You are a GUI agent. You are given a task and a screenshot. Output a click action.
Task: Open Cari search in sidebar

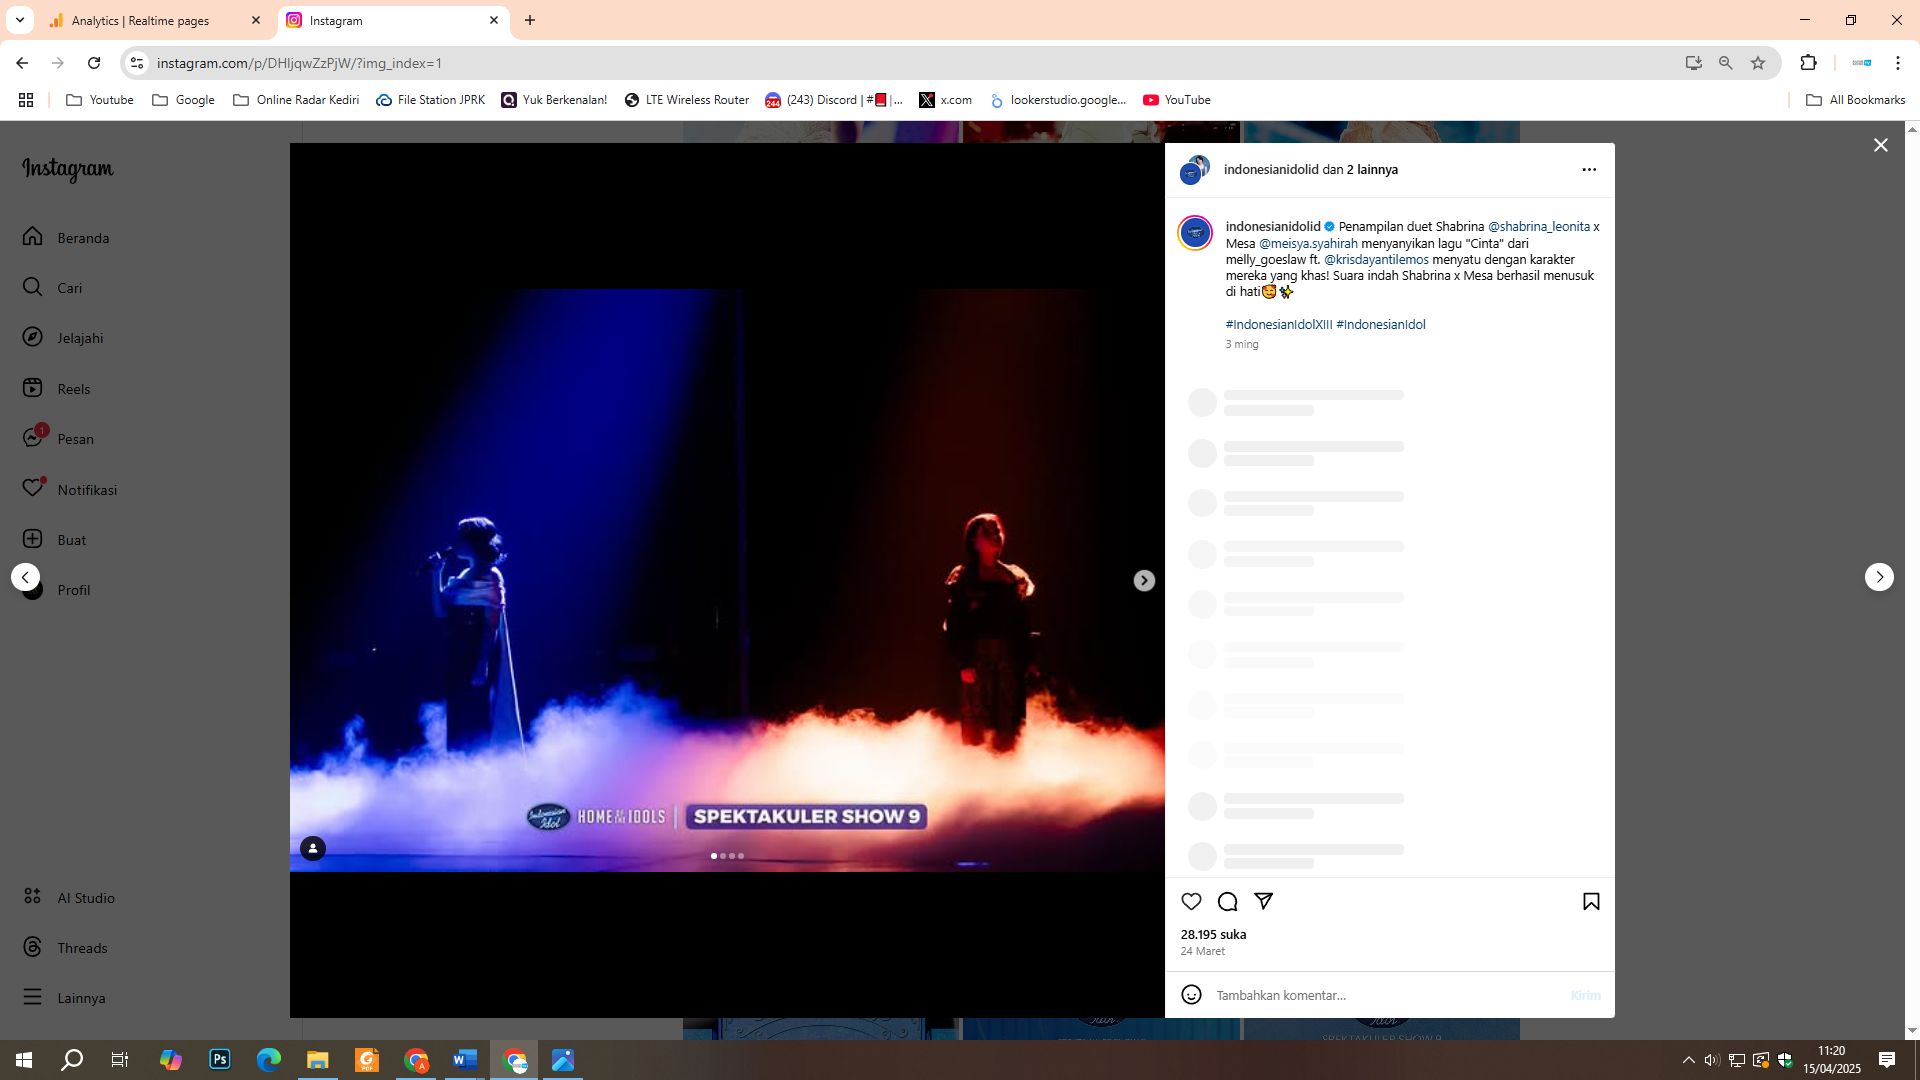point(52,287)
